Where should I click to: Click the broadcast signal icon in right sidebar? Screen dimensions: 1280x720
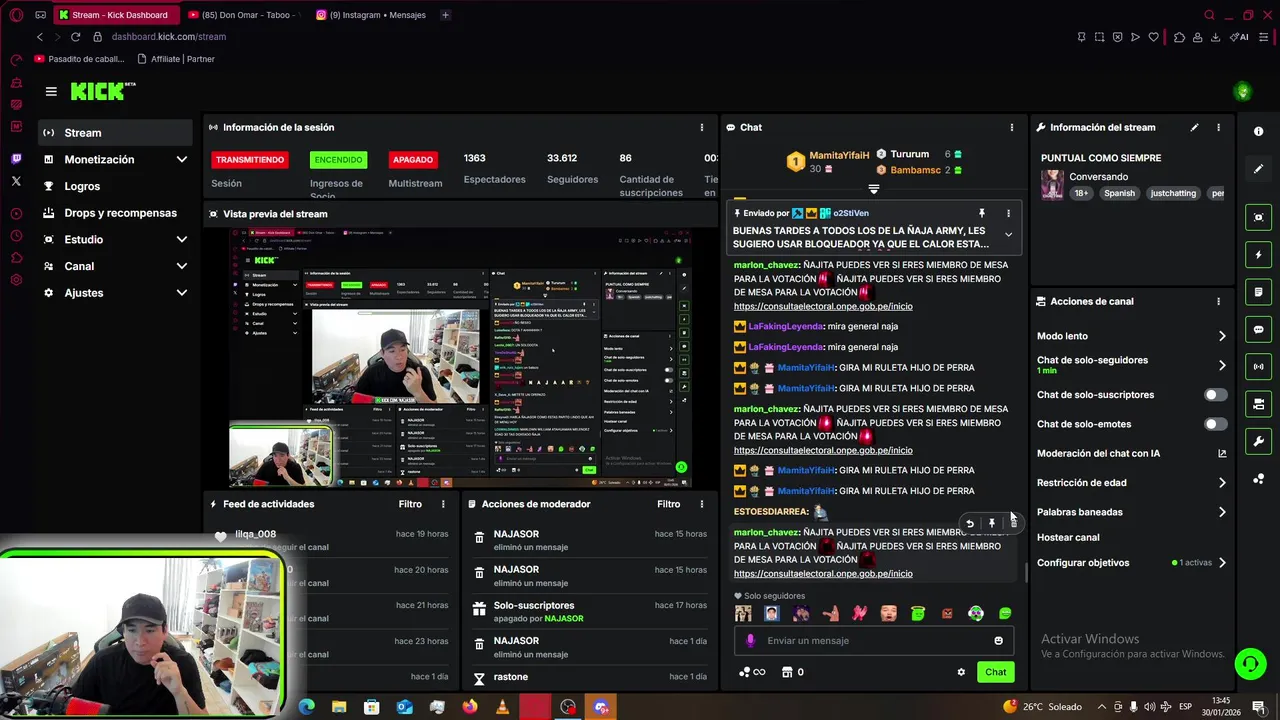(x=1258, y=366)
